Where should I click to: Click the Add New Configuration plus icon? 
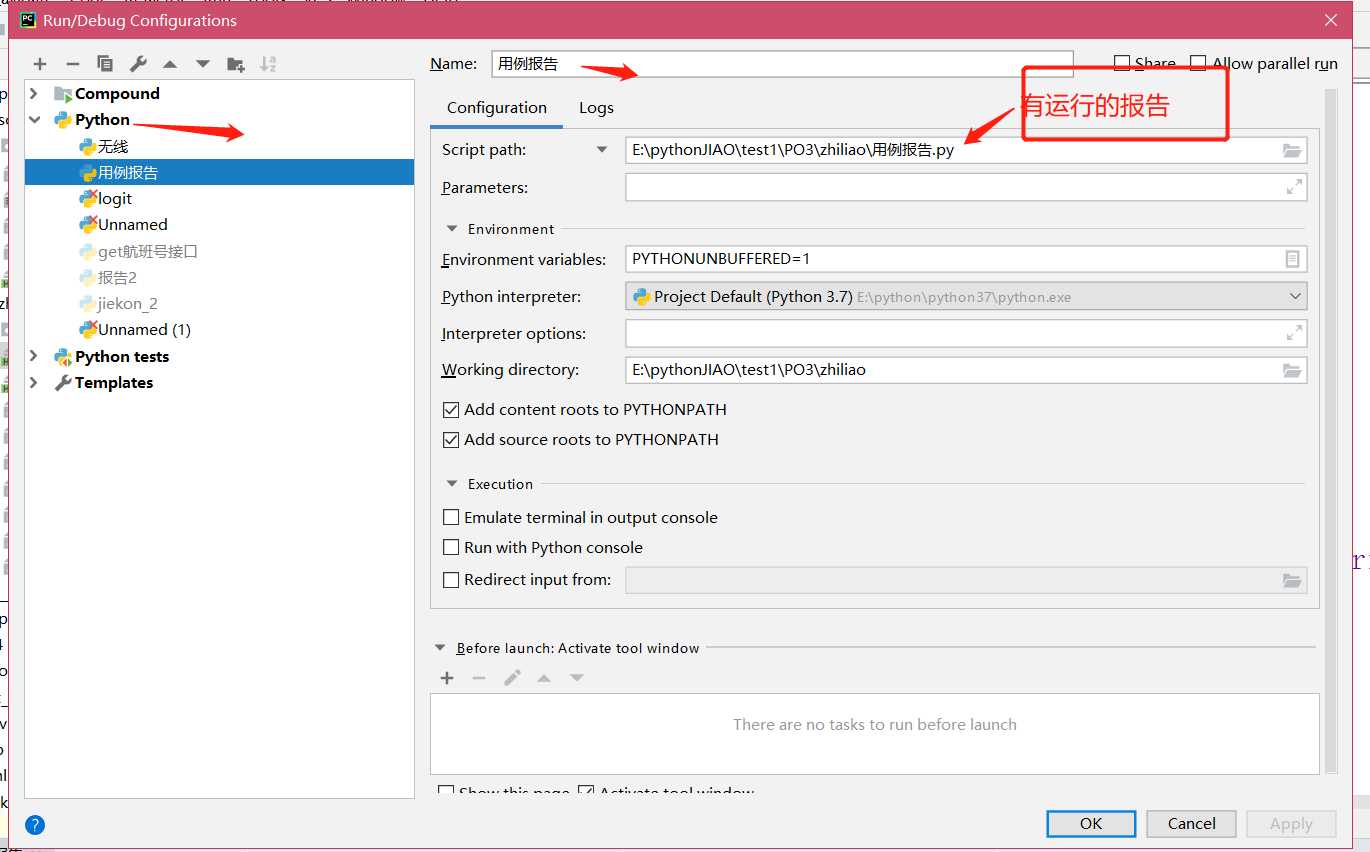pos(40,64)
